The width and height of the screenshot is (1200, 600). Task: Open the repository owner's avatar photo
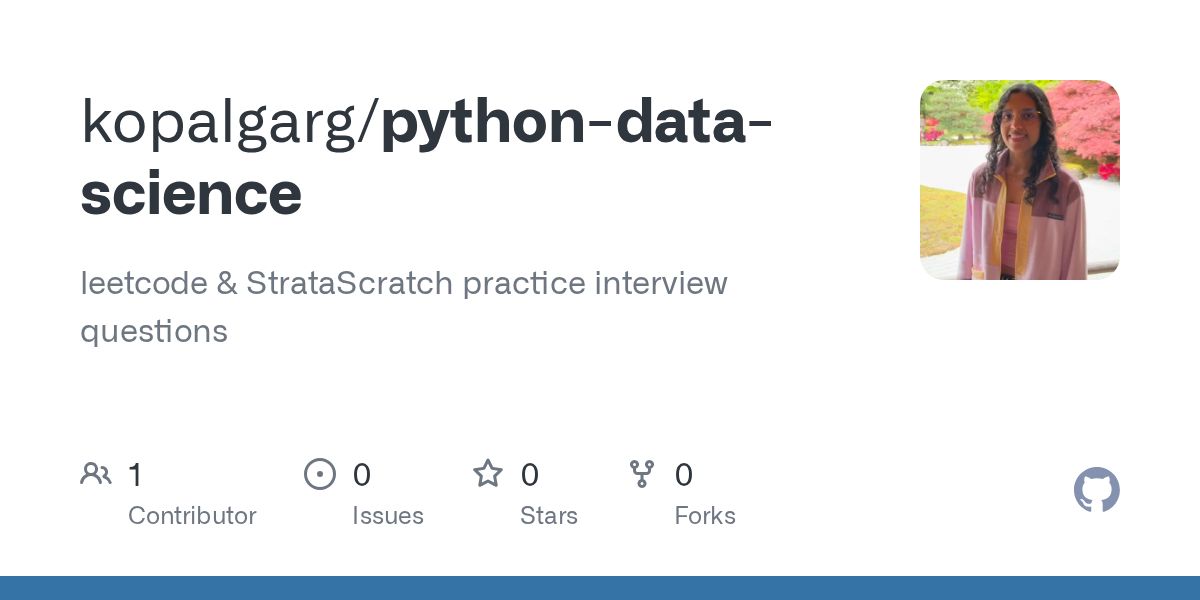[1019, 180]
